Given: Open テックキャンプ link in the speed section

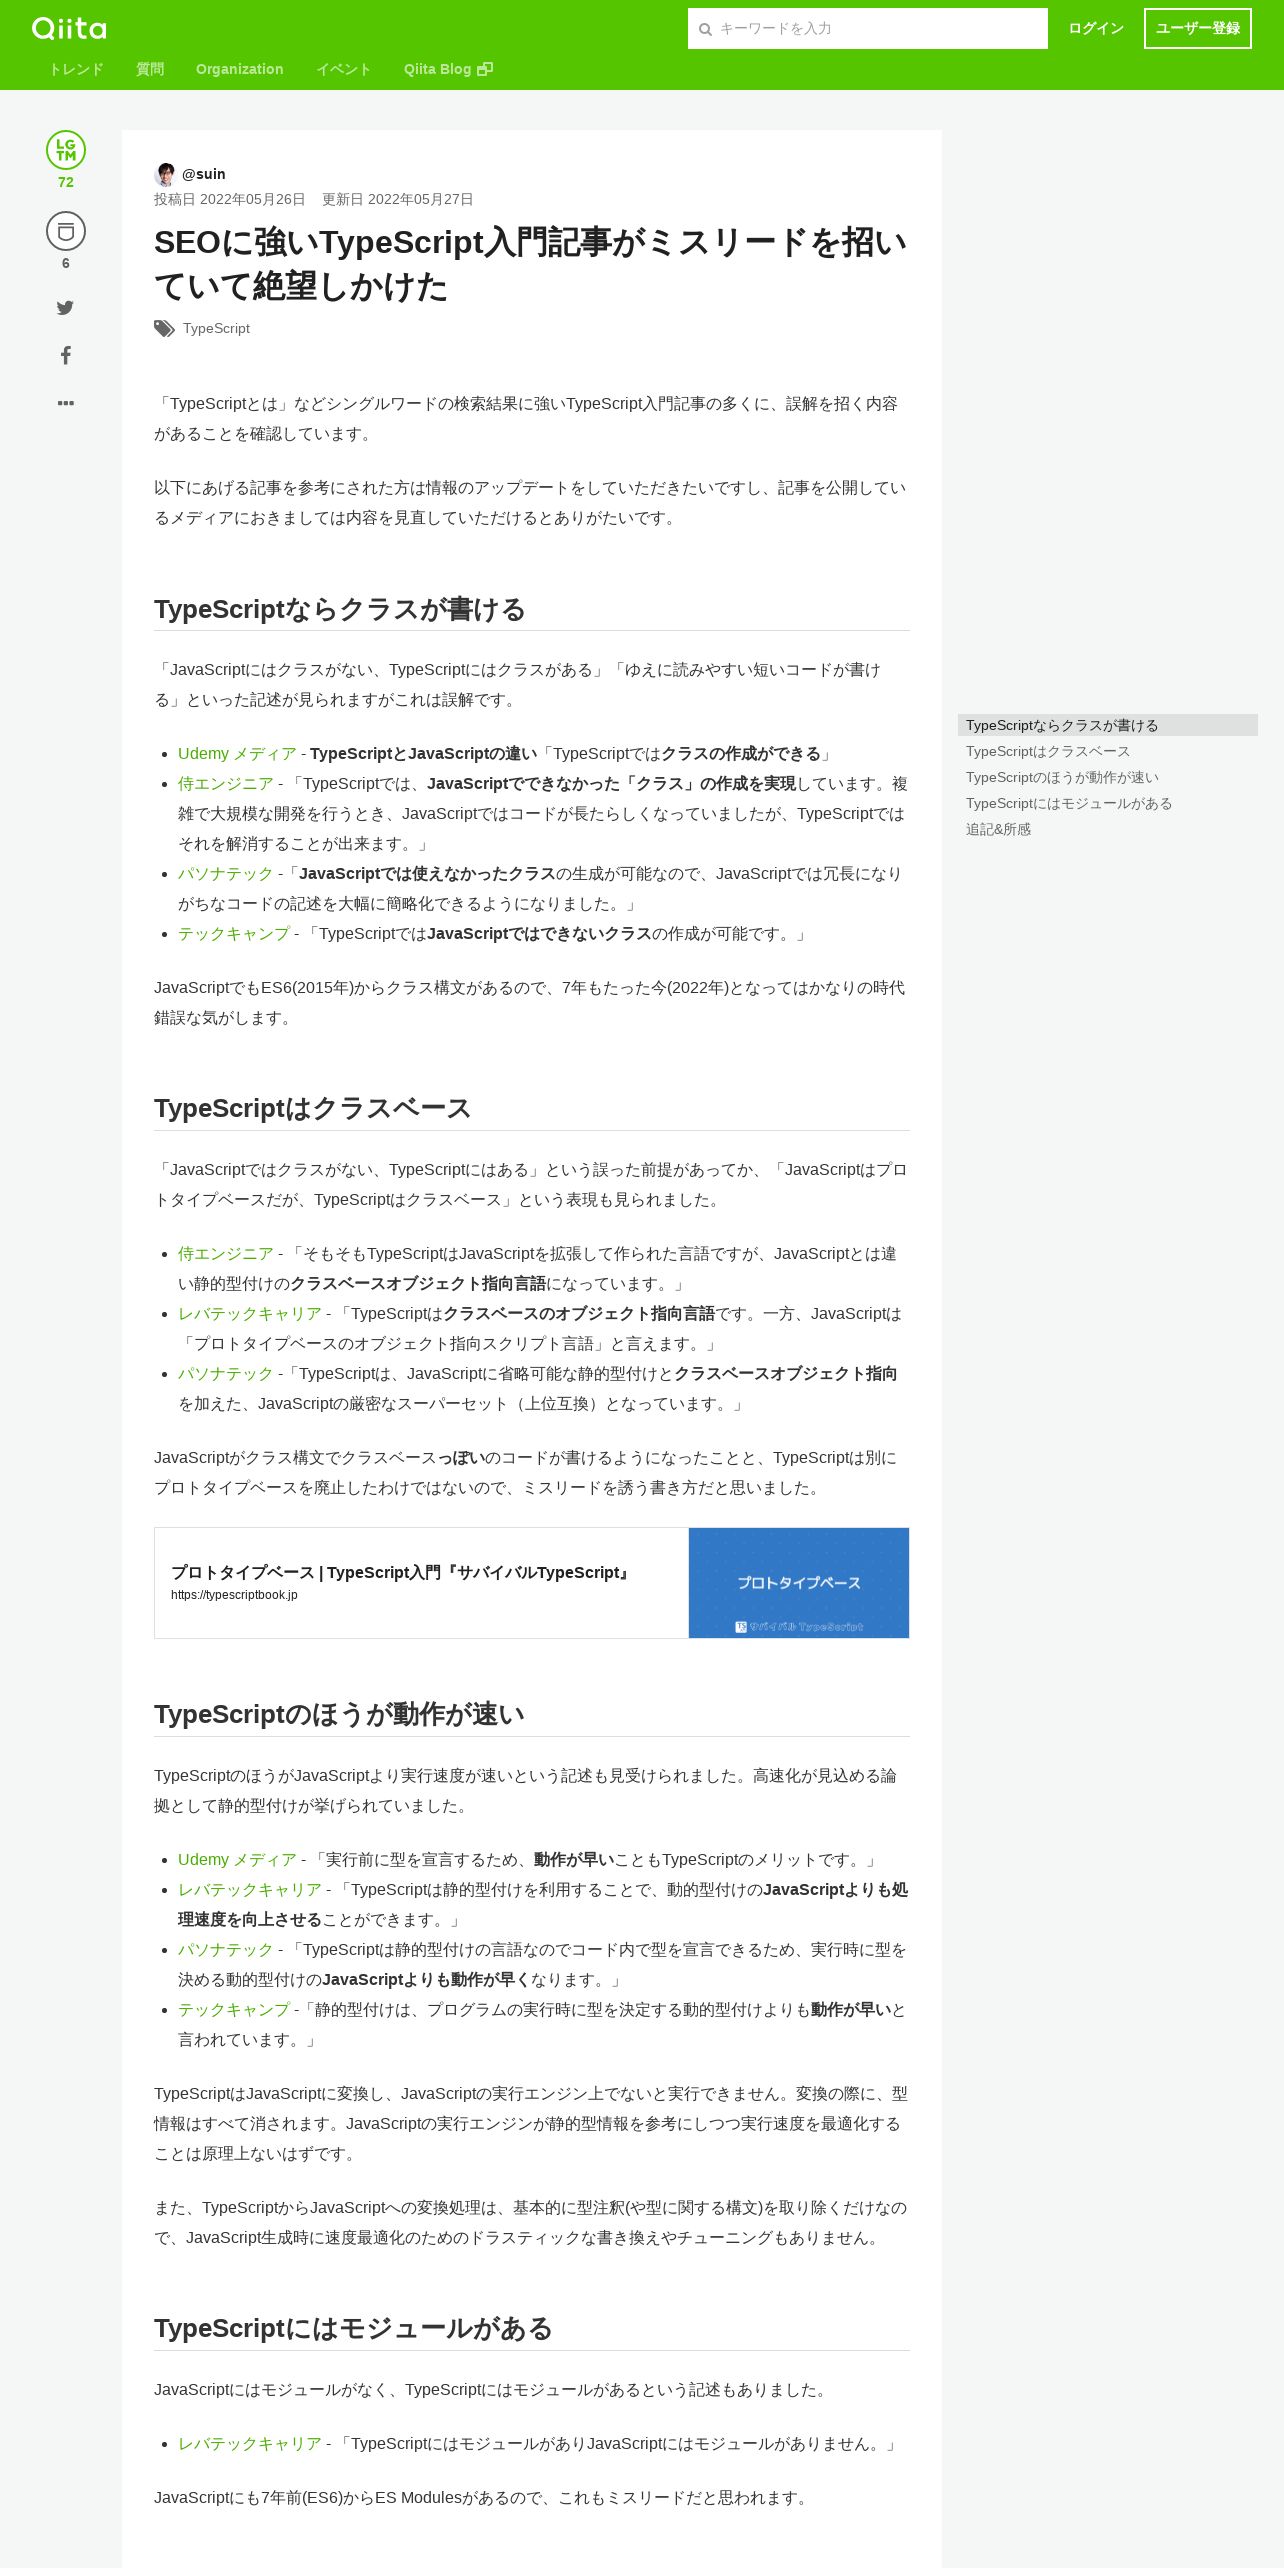Looking at the screenshot, I should [234, 2010].
